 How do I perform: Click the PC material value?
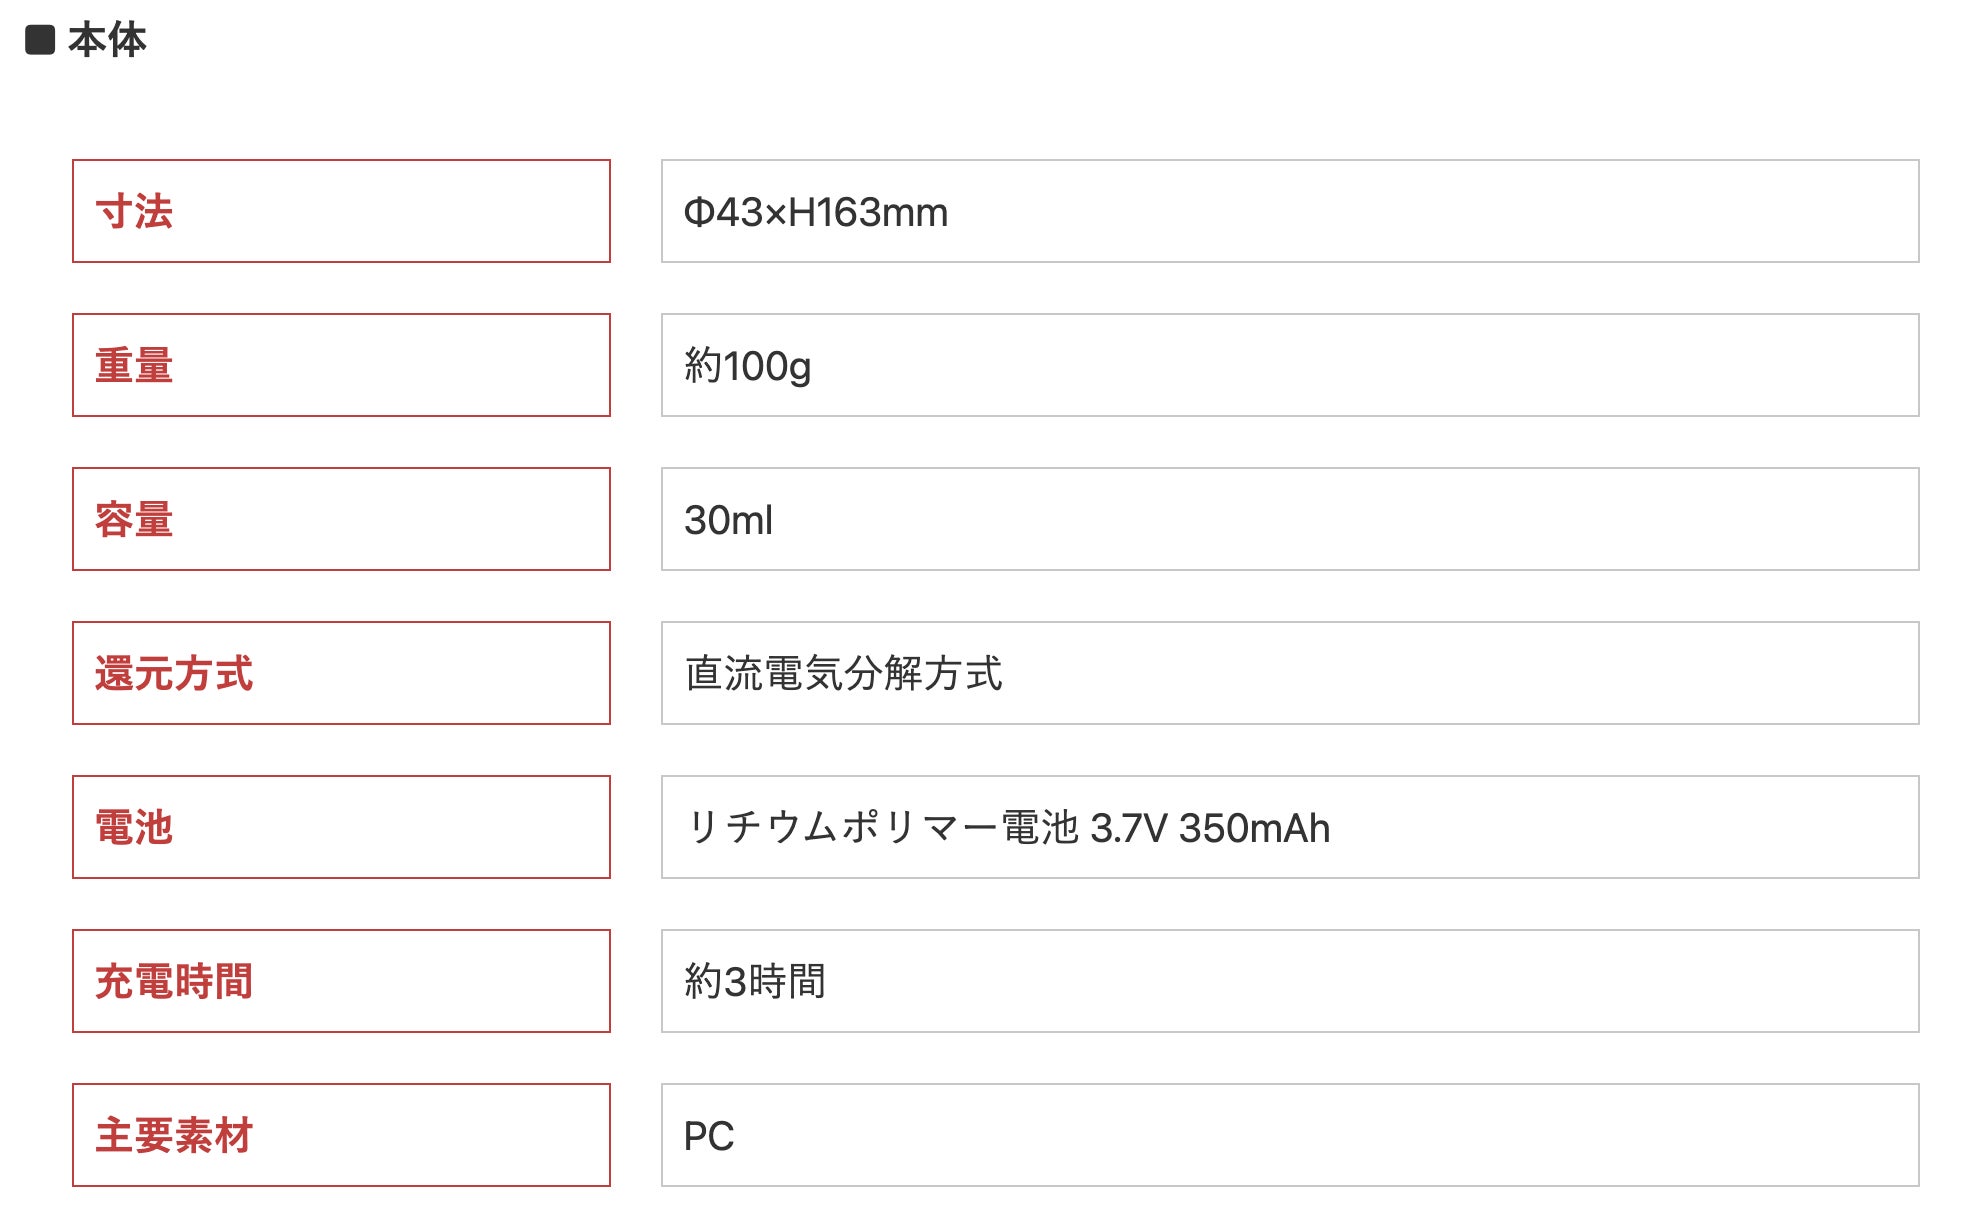(x=709, y=1136)
